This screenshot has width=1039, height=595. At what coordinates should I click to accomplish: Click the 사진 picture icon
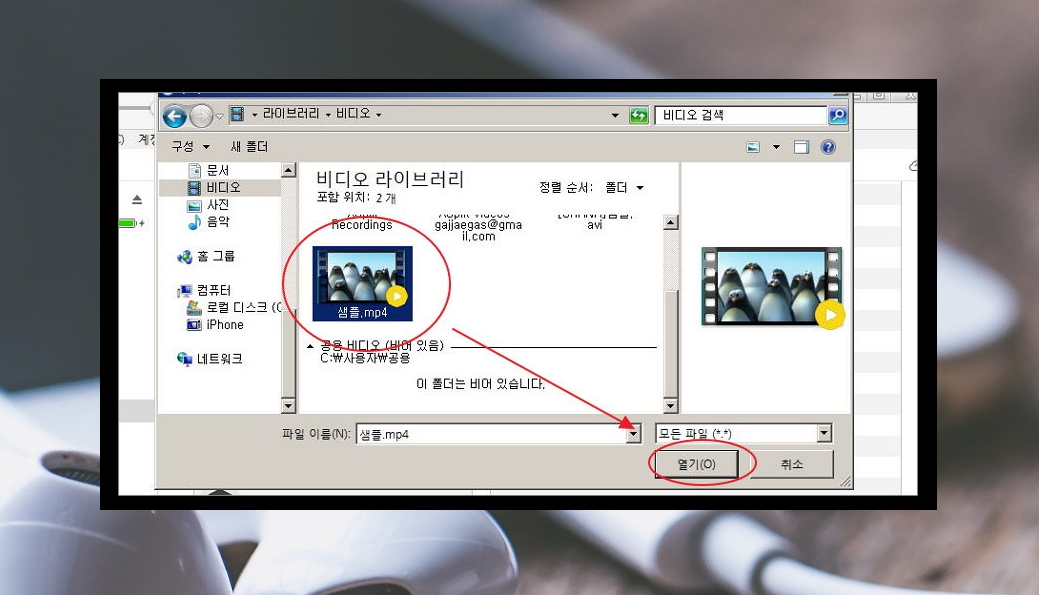[195, 205]
